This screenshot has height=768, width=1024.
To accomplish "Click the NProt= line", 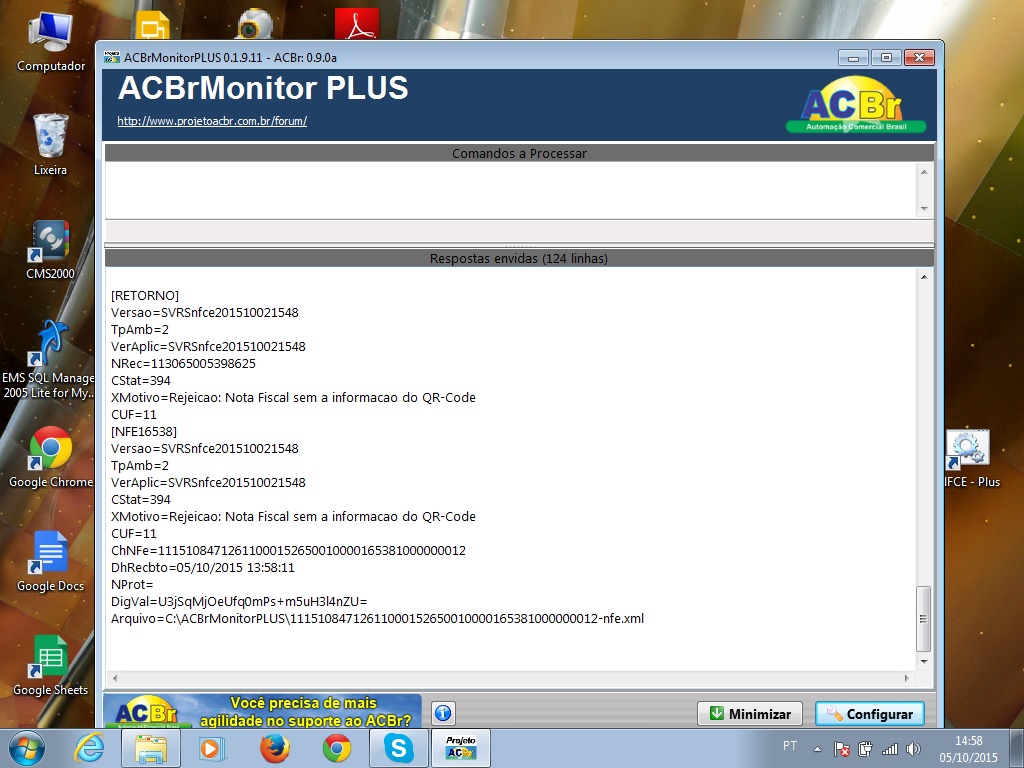I will click(x=132, y=584).
